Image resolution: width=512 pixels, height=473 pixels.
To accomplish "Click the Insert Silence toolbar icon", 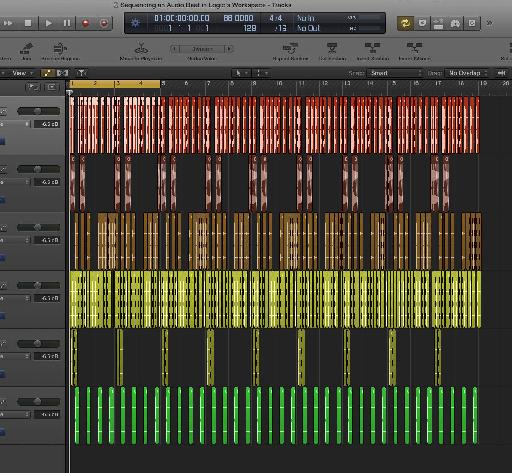I will pyautogui.click(x=414, y=48).
